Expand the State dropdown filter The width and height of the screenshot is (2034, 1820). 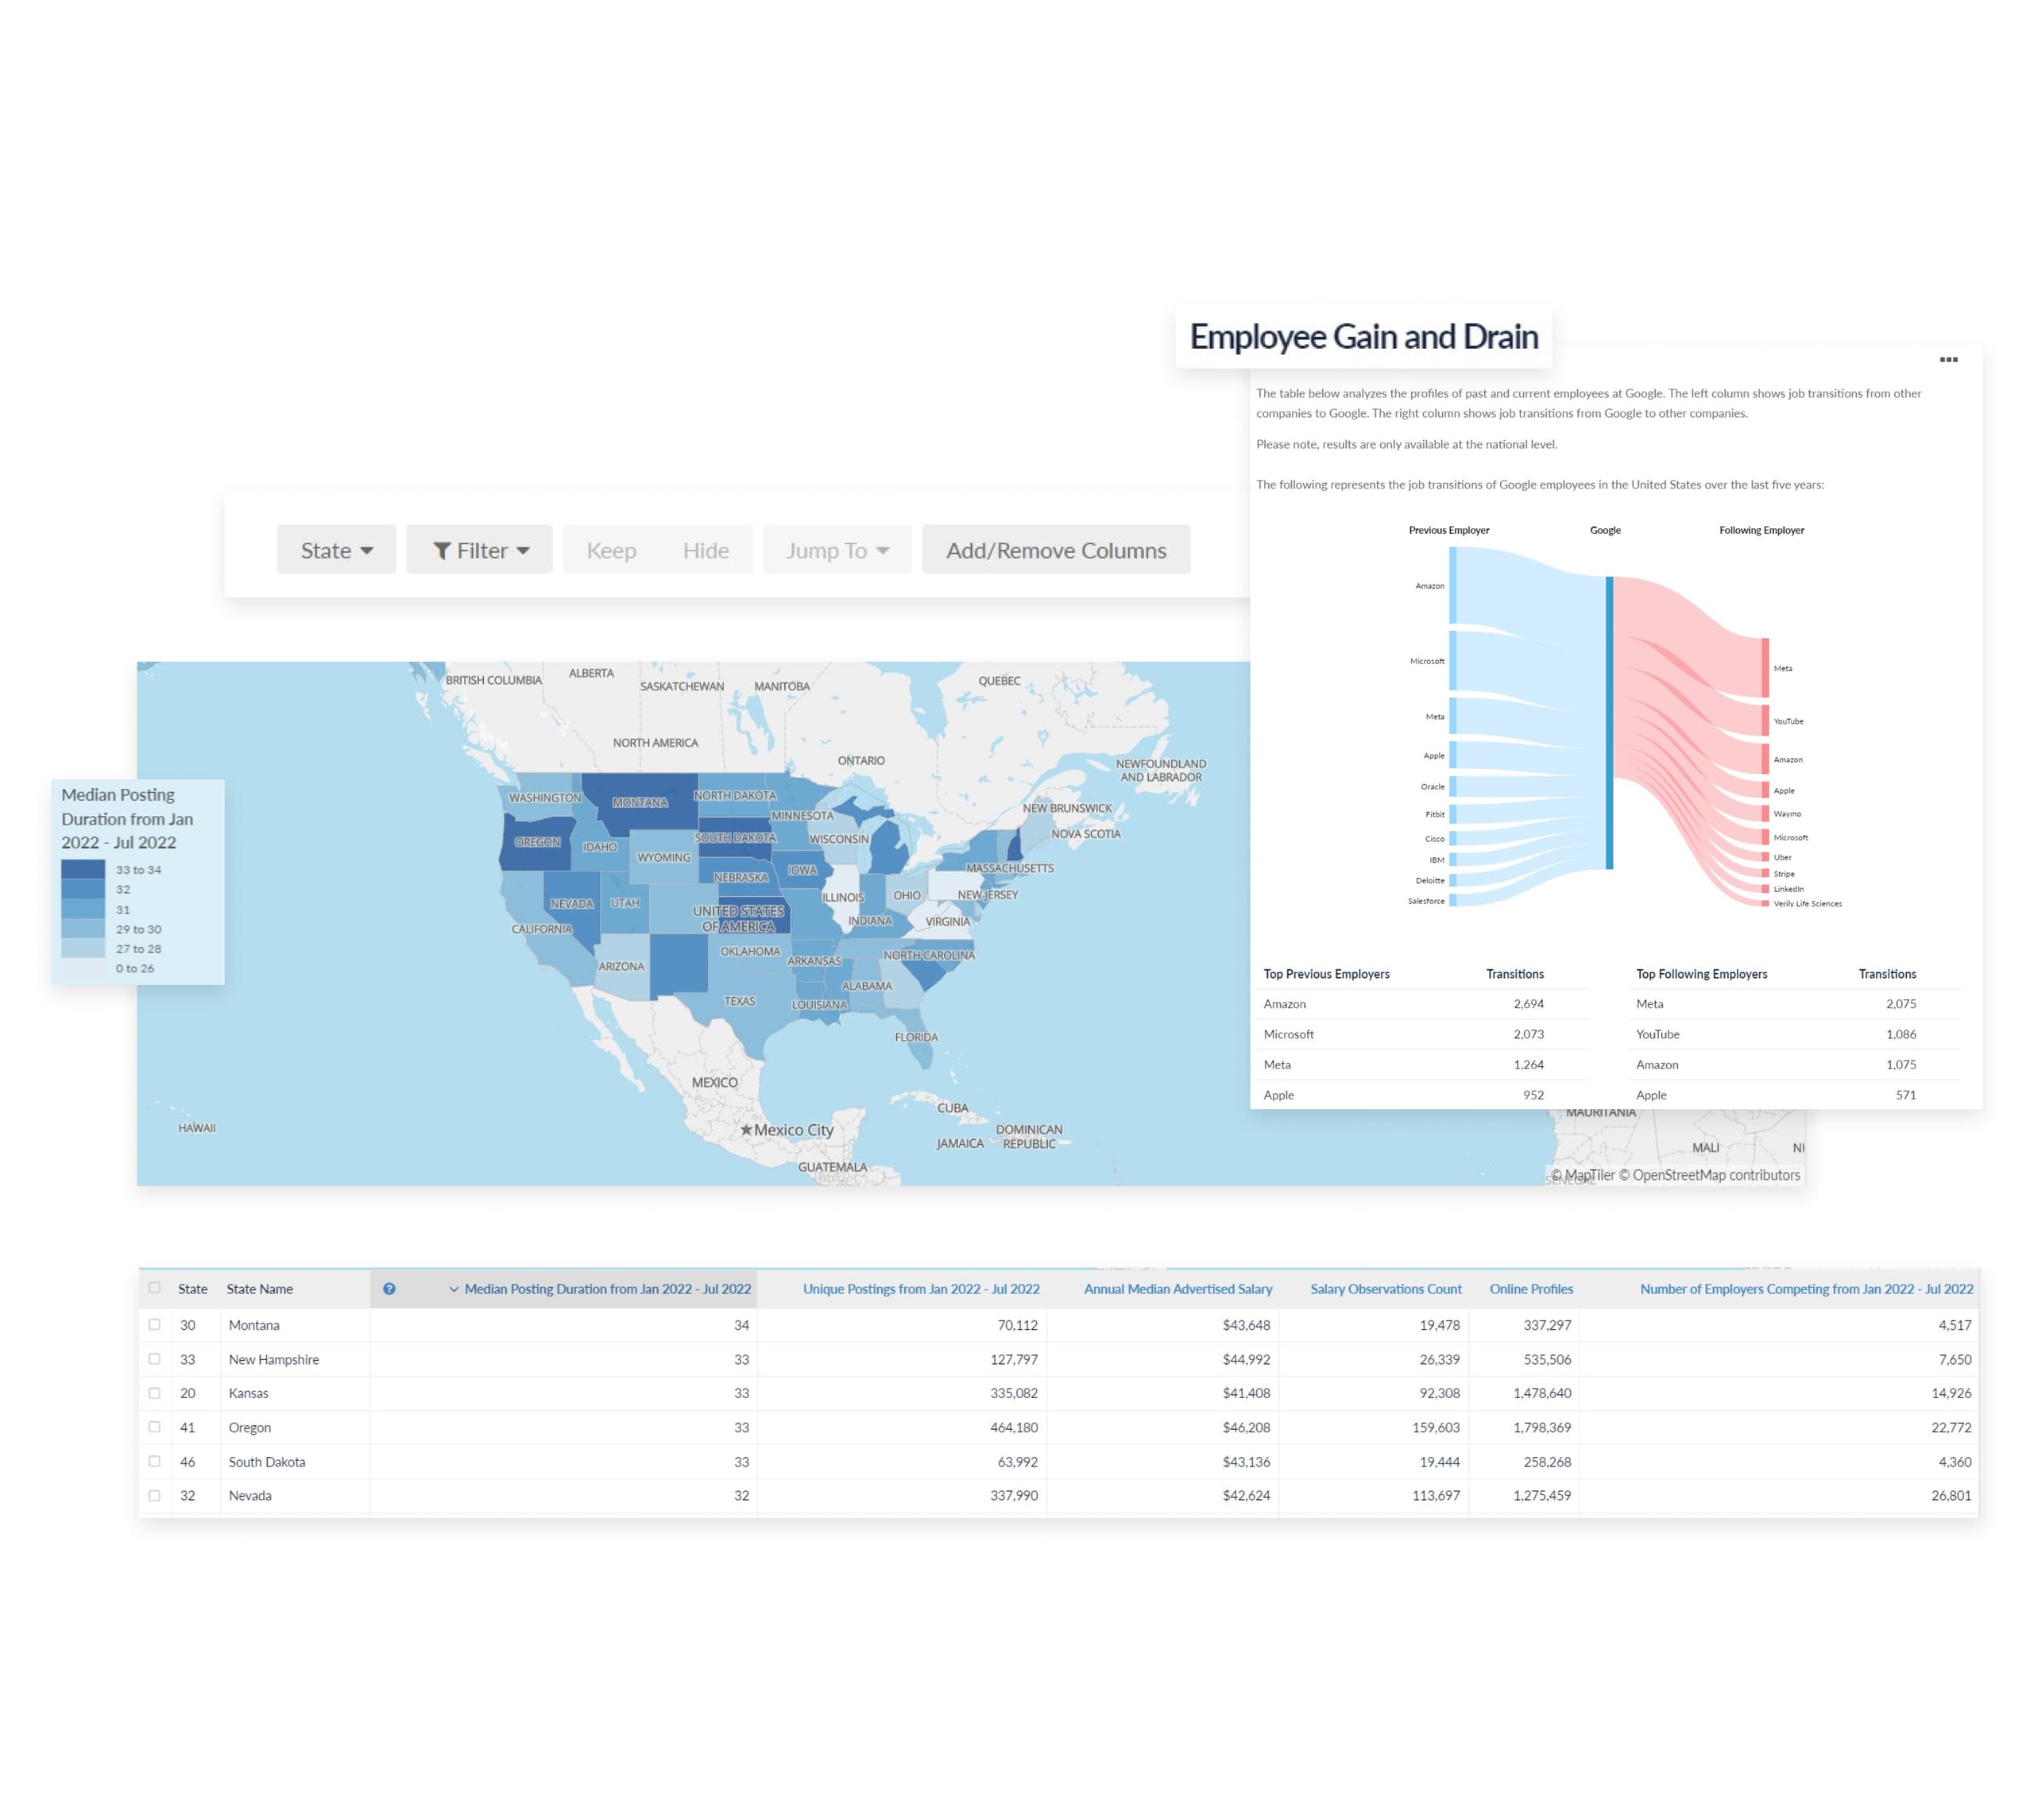pyautogui.click(x=334, y=550)
